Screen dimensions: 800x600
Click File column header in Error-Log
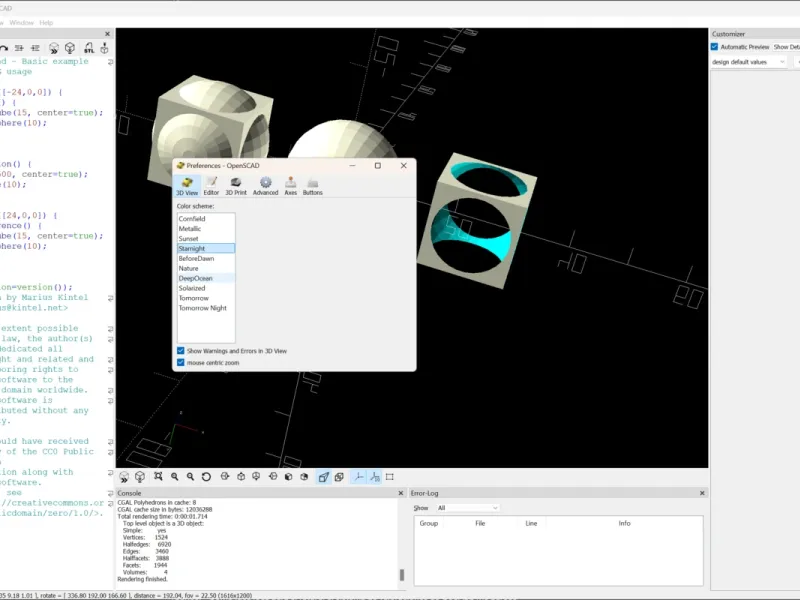(x=480, y=523)
